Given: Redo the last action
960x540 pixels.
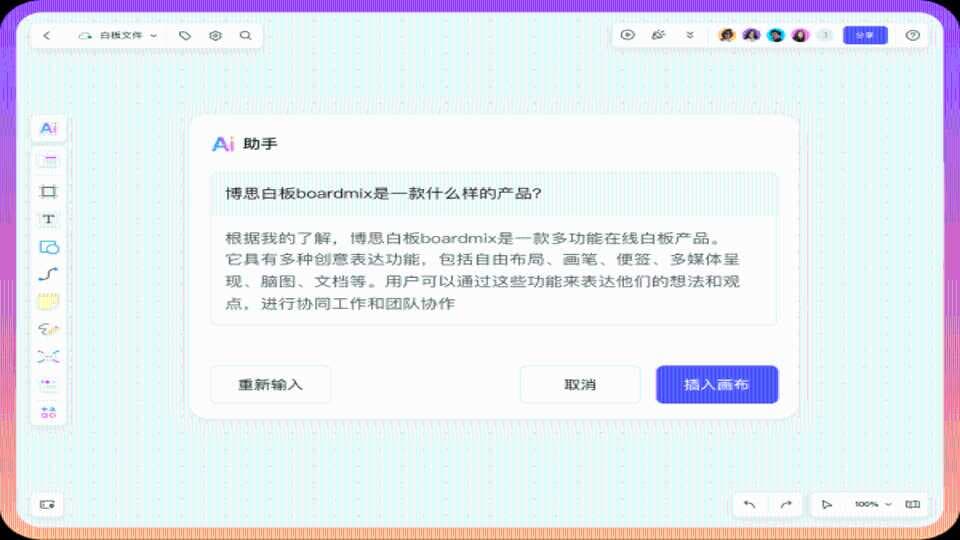Looking at the screenshot, I should [786, 504].
